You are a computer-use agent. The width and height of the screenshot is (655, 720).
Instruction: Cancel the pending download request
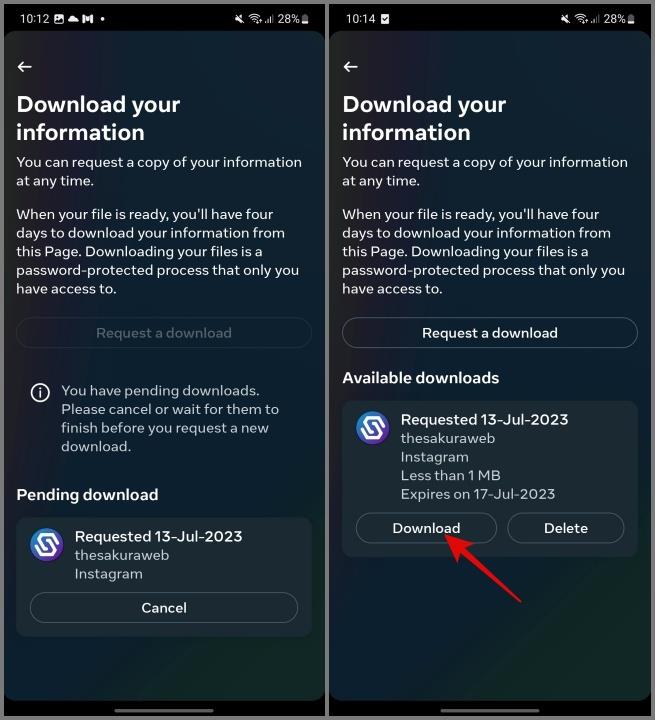pos(164,608)
